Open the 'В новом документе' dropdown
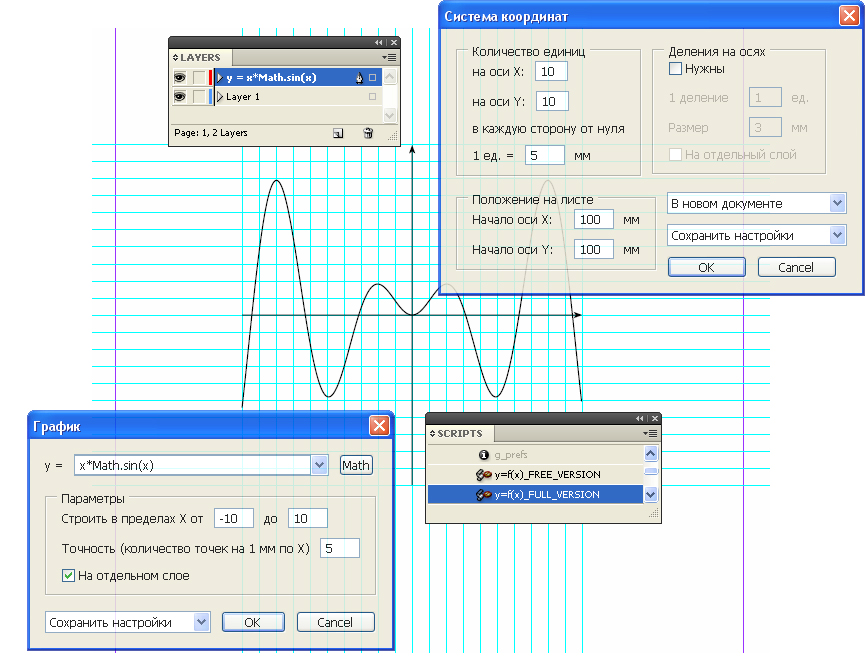 756,203
